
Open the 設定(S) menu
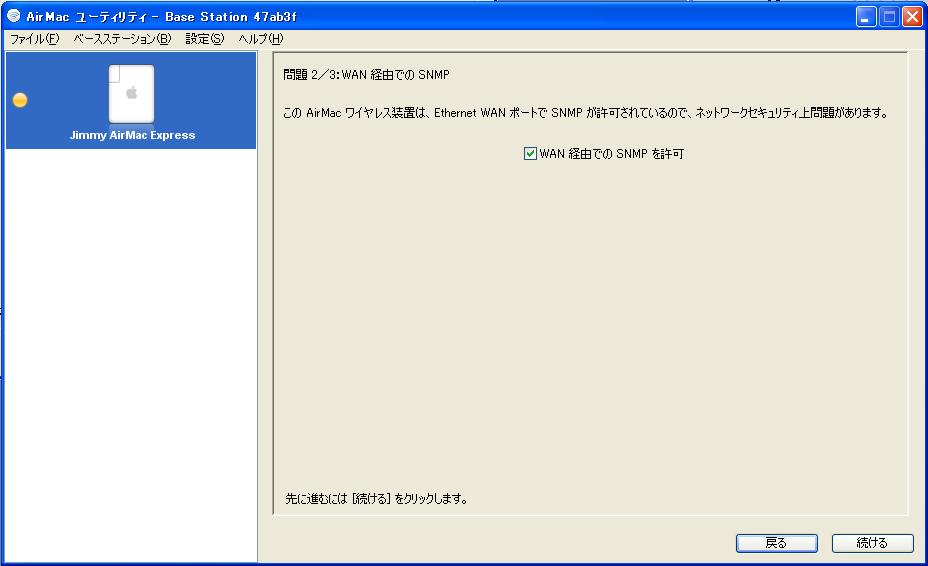click(205, 39)
